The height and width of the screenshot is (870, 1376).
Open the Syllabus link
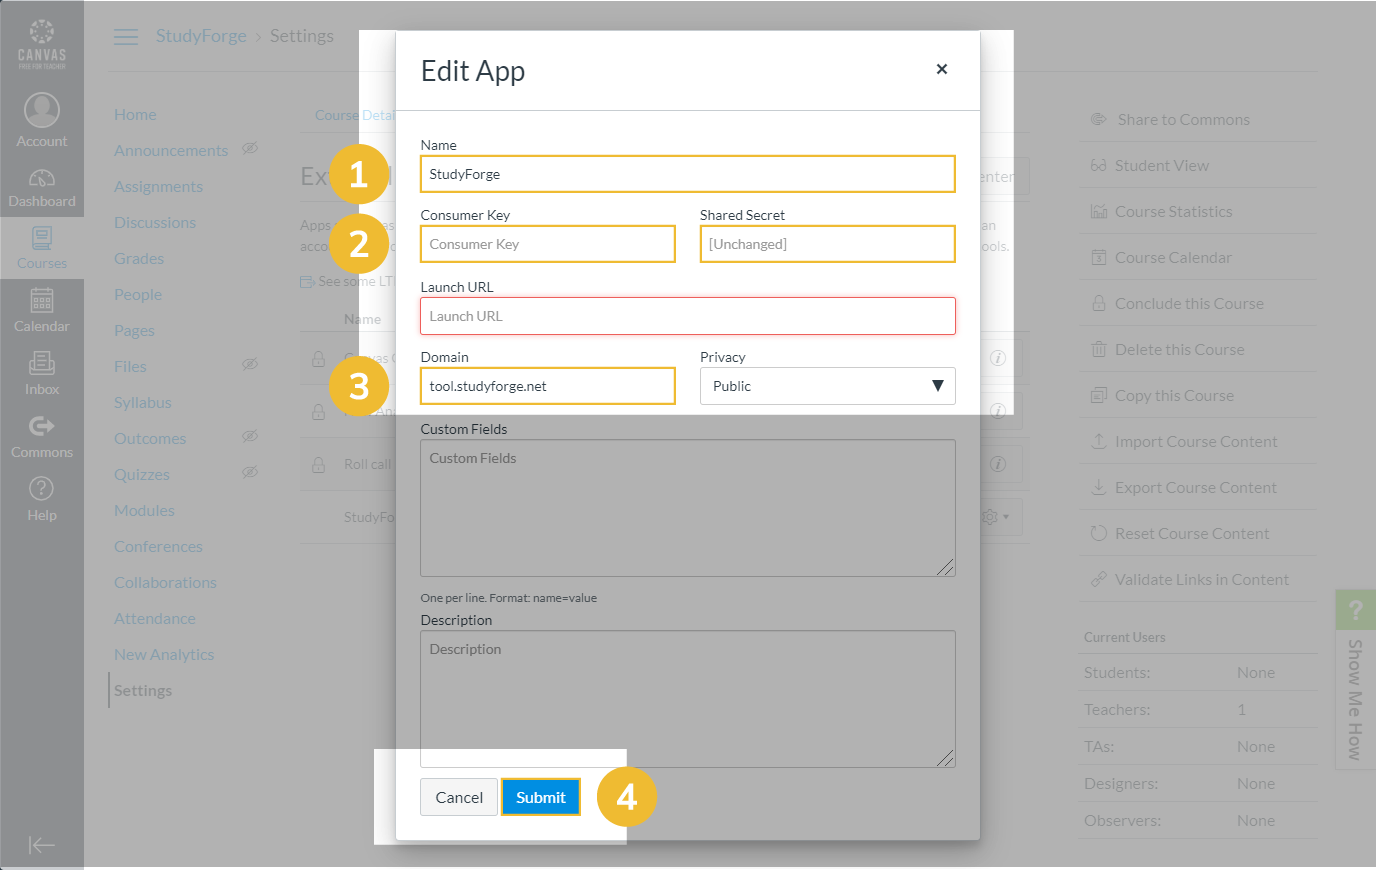pyautogui.click(x=143, y=403)
